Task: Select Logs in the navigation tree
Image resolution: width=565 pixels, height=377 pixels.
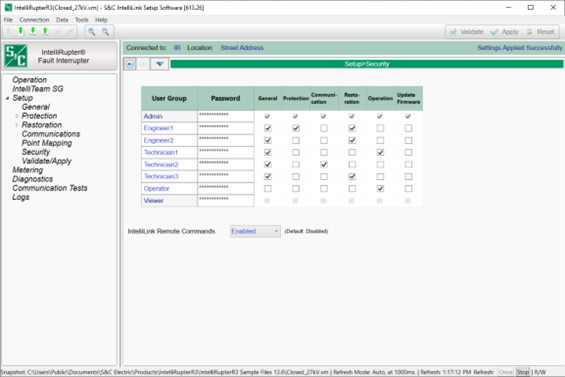Action: pyautogui.click(x=21, y=198)
